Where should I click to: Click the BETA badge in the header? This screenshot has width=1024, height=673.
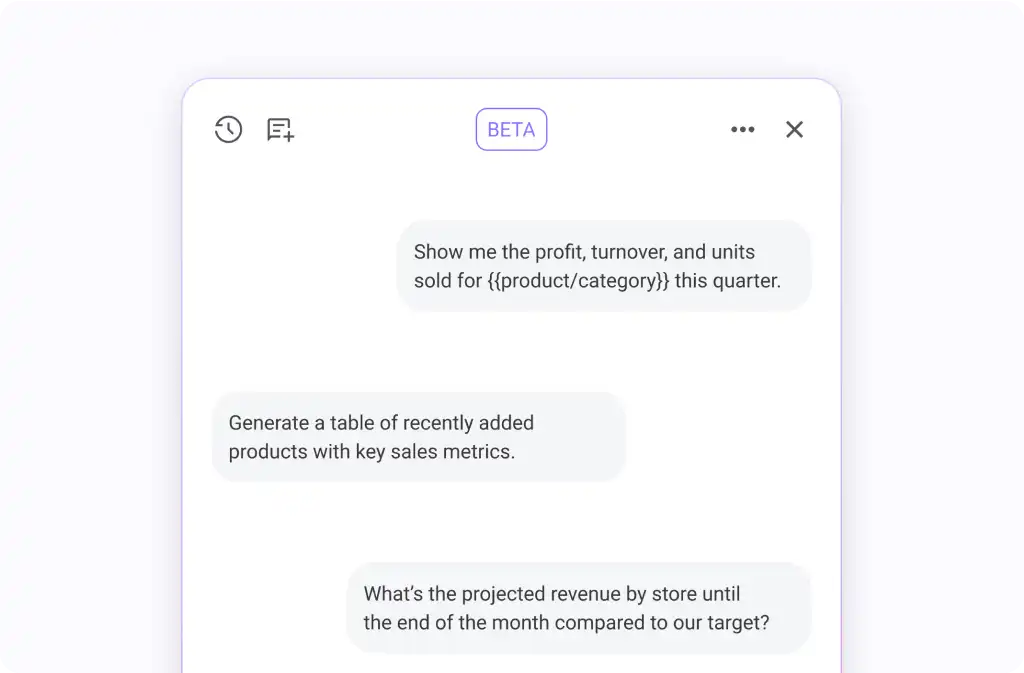coord(511,129)
